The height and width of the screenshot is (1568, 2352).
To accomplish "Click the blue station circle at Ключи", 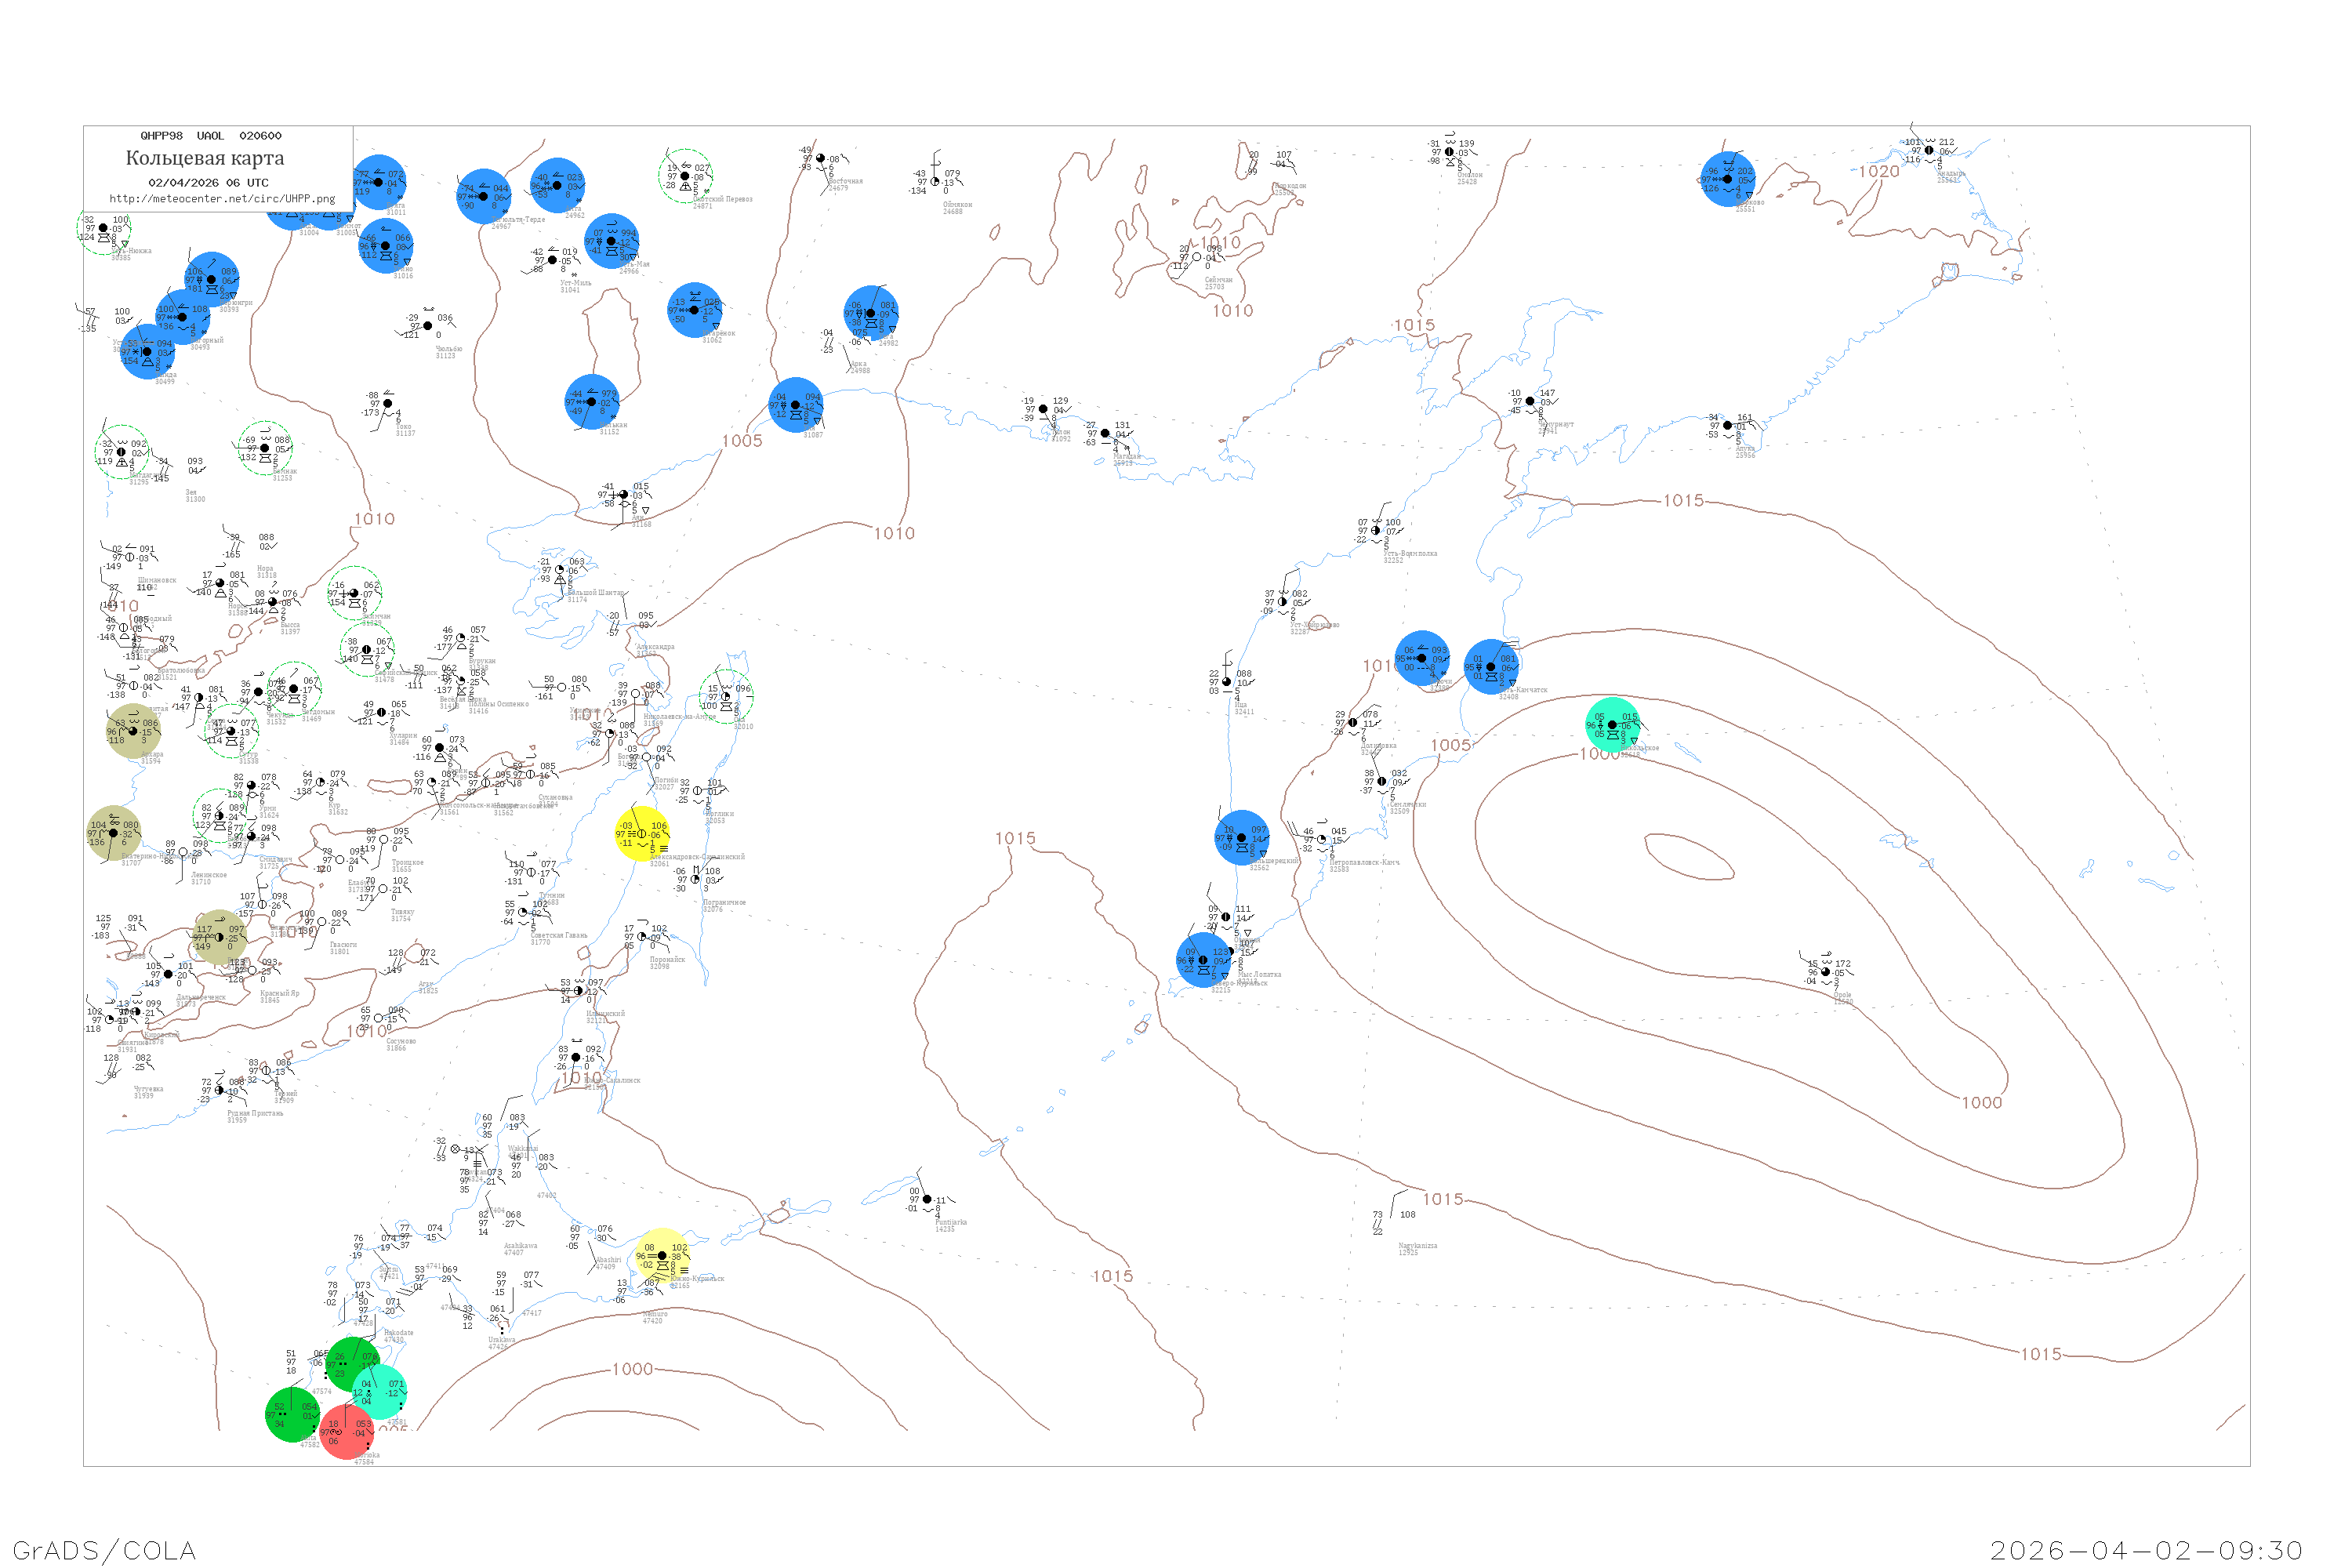I will coord(1422,658).
